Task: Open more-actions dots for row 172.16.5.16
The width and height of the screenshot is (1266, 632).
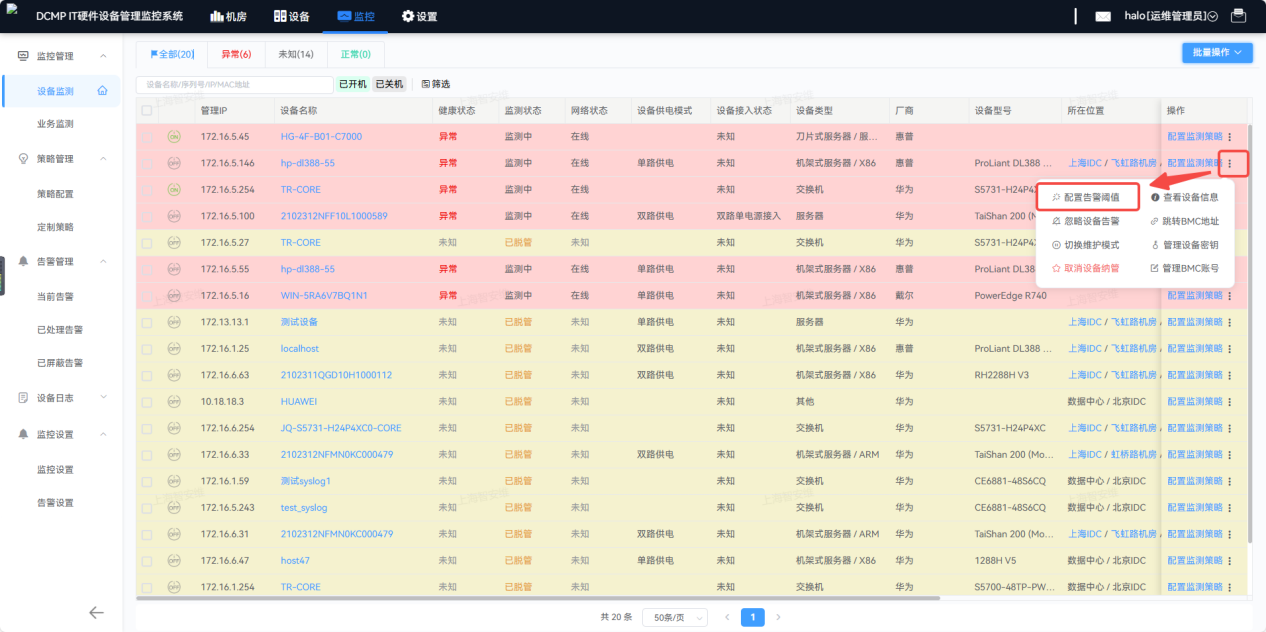Action: (1230, 296)
